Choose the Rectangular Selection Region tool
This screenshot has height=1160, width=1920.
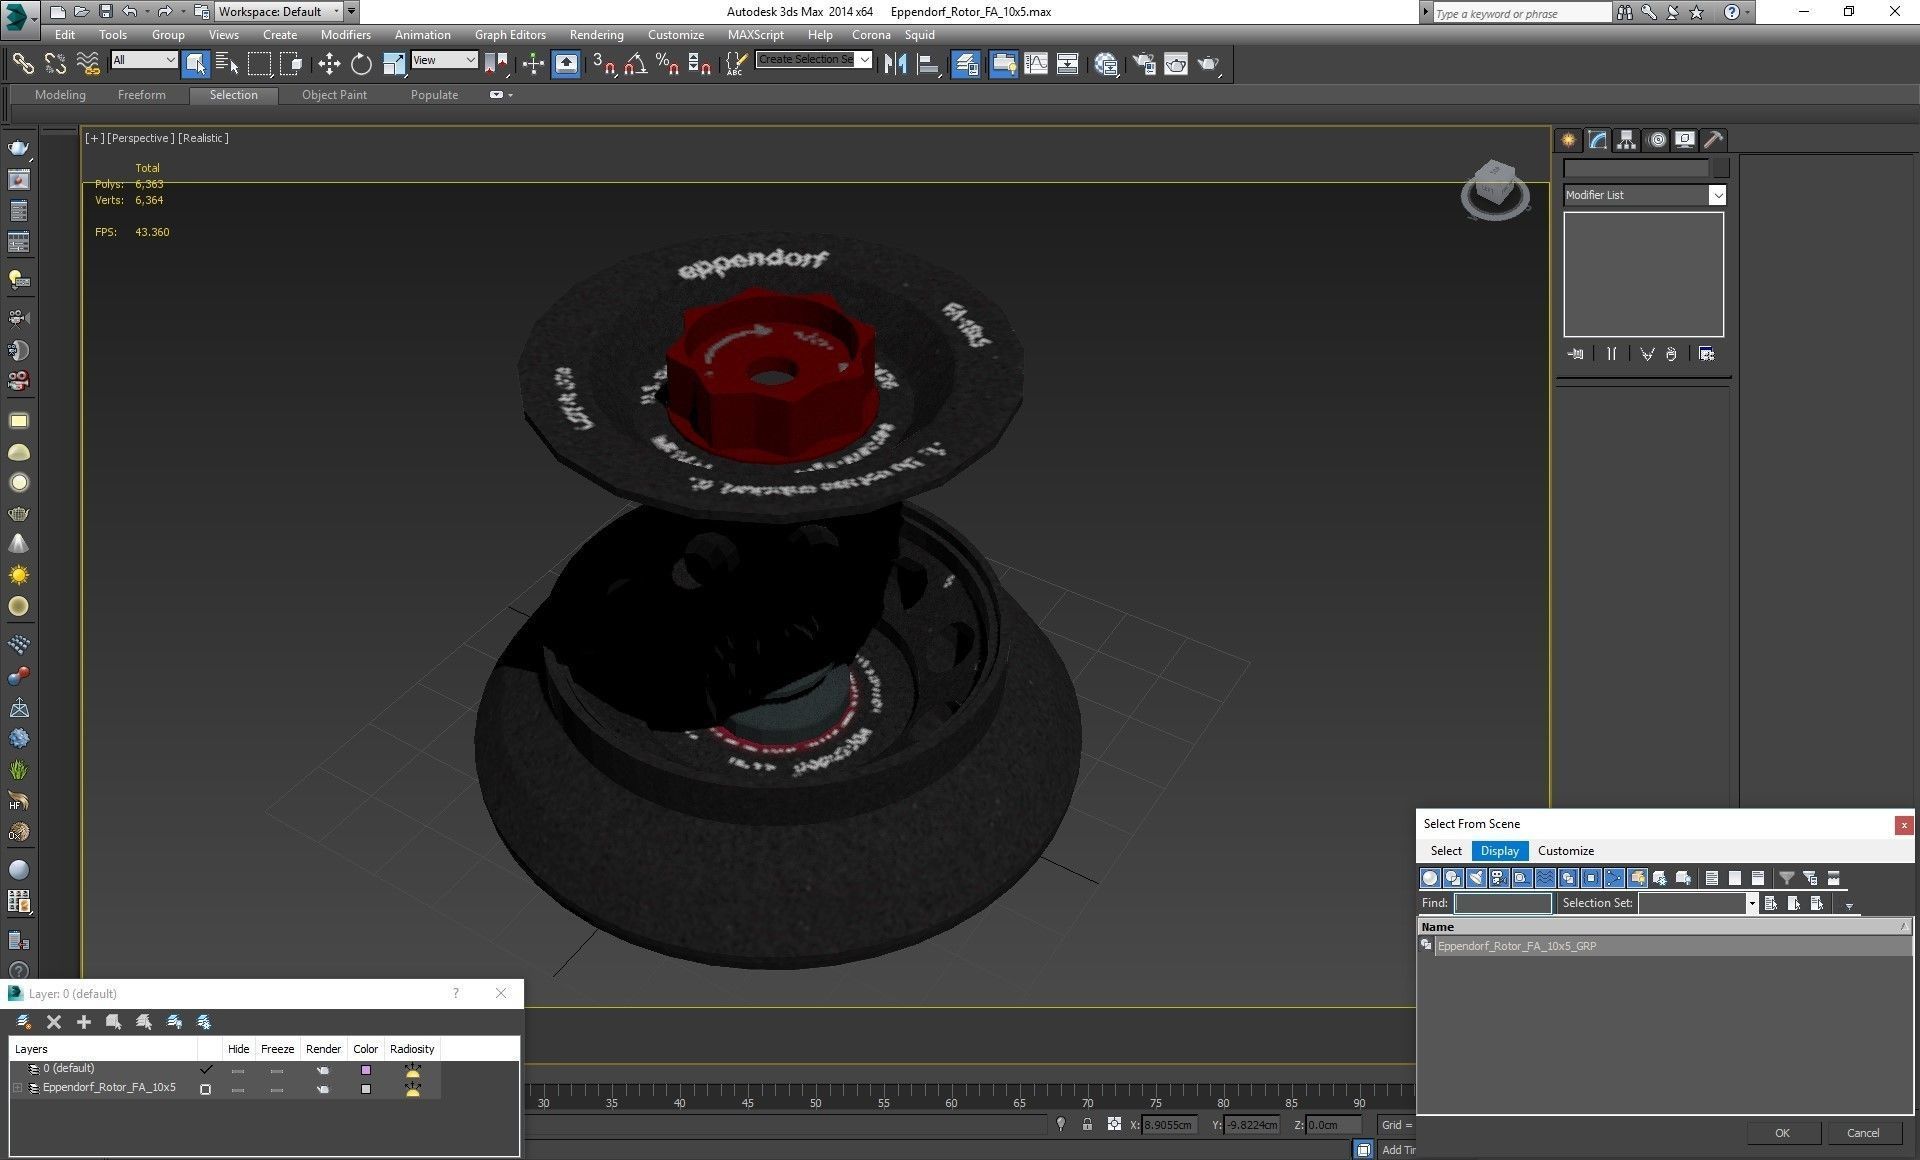(259, 64)
